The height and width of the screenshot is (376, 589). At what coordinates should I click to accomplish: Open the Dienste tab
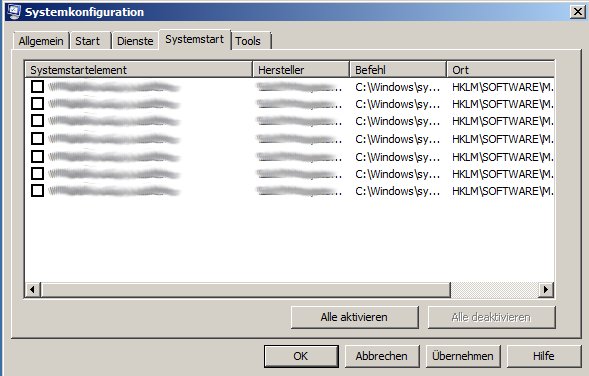pos(135,41)
